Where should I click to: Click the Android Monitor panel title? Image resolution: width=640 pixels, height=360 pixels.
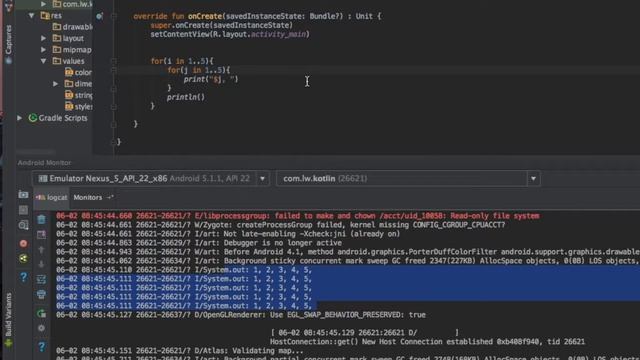point(44,162)
